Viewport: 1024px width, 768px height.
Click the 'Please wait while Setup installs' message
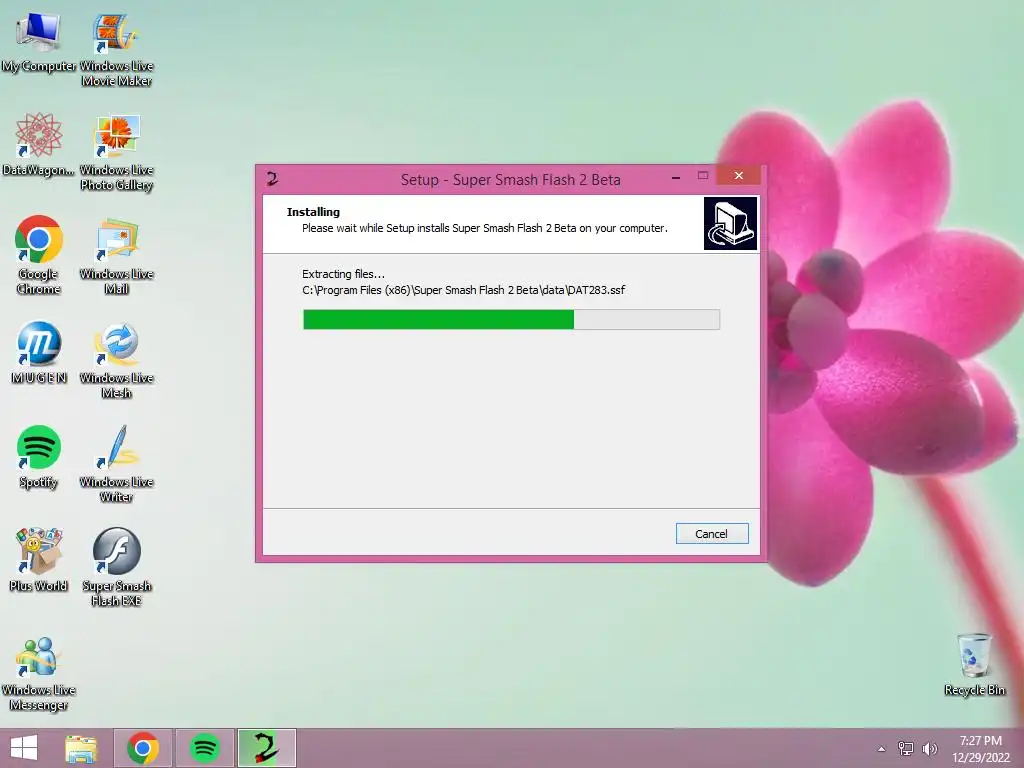[x=485, y=228]
